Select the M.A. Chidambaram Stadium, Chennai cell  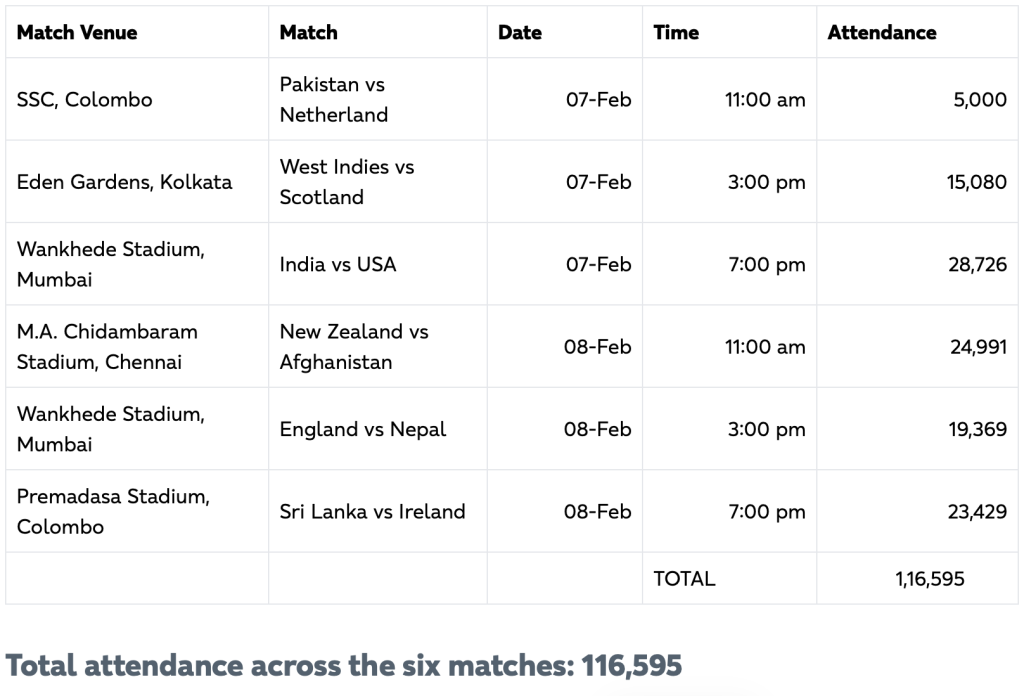pyautogui.click(x=107, y=347)
